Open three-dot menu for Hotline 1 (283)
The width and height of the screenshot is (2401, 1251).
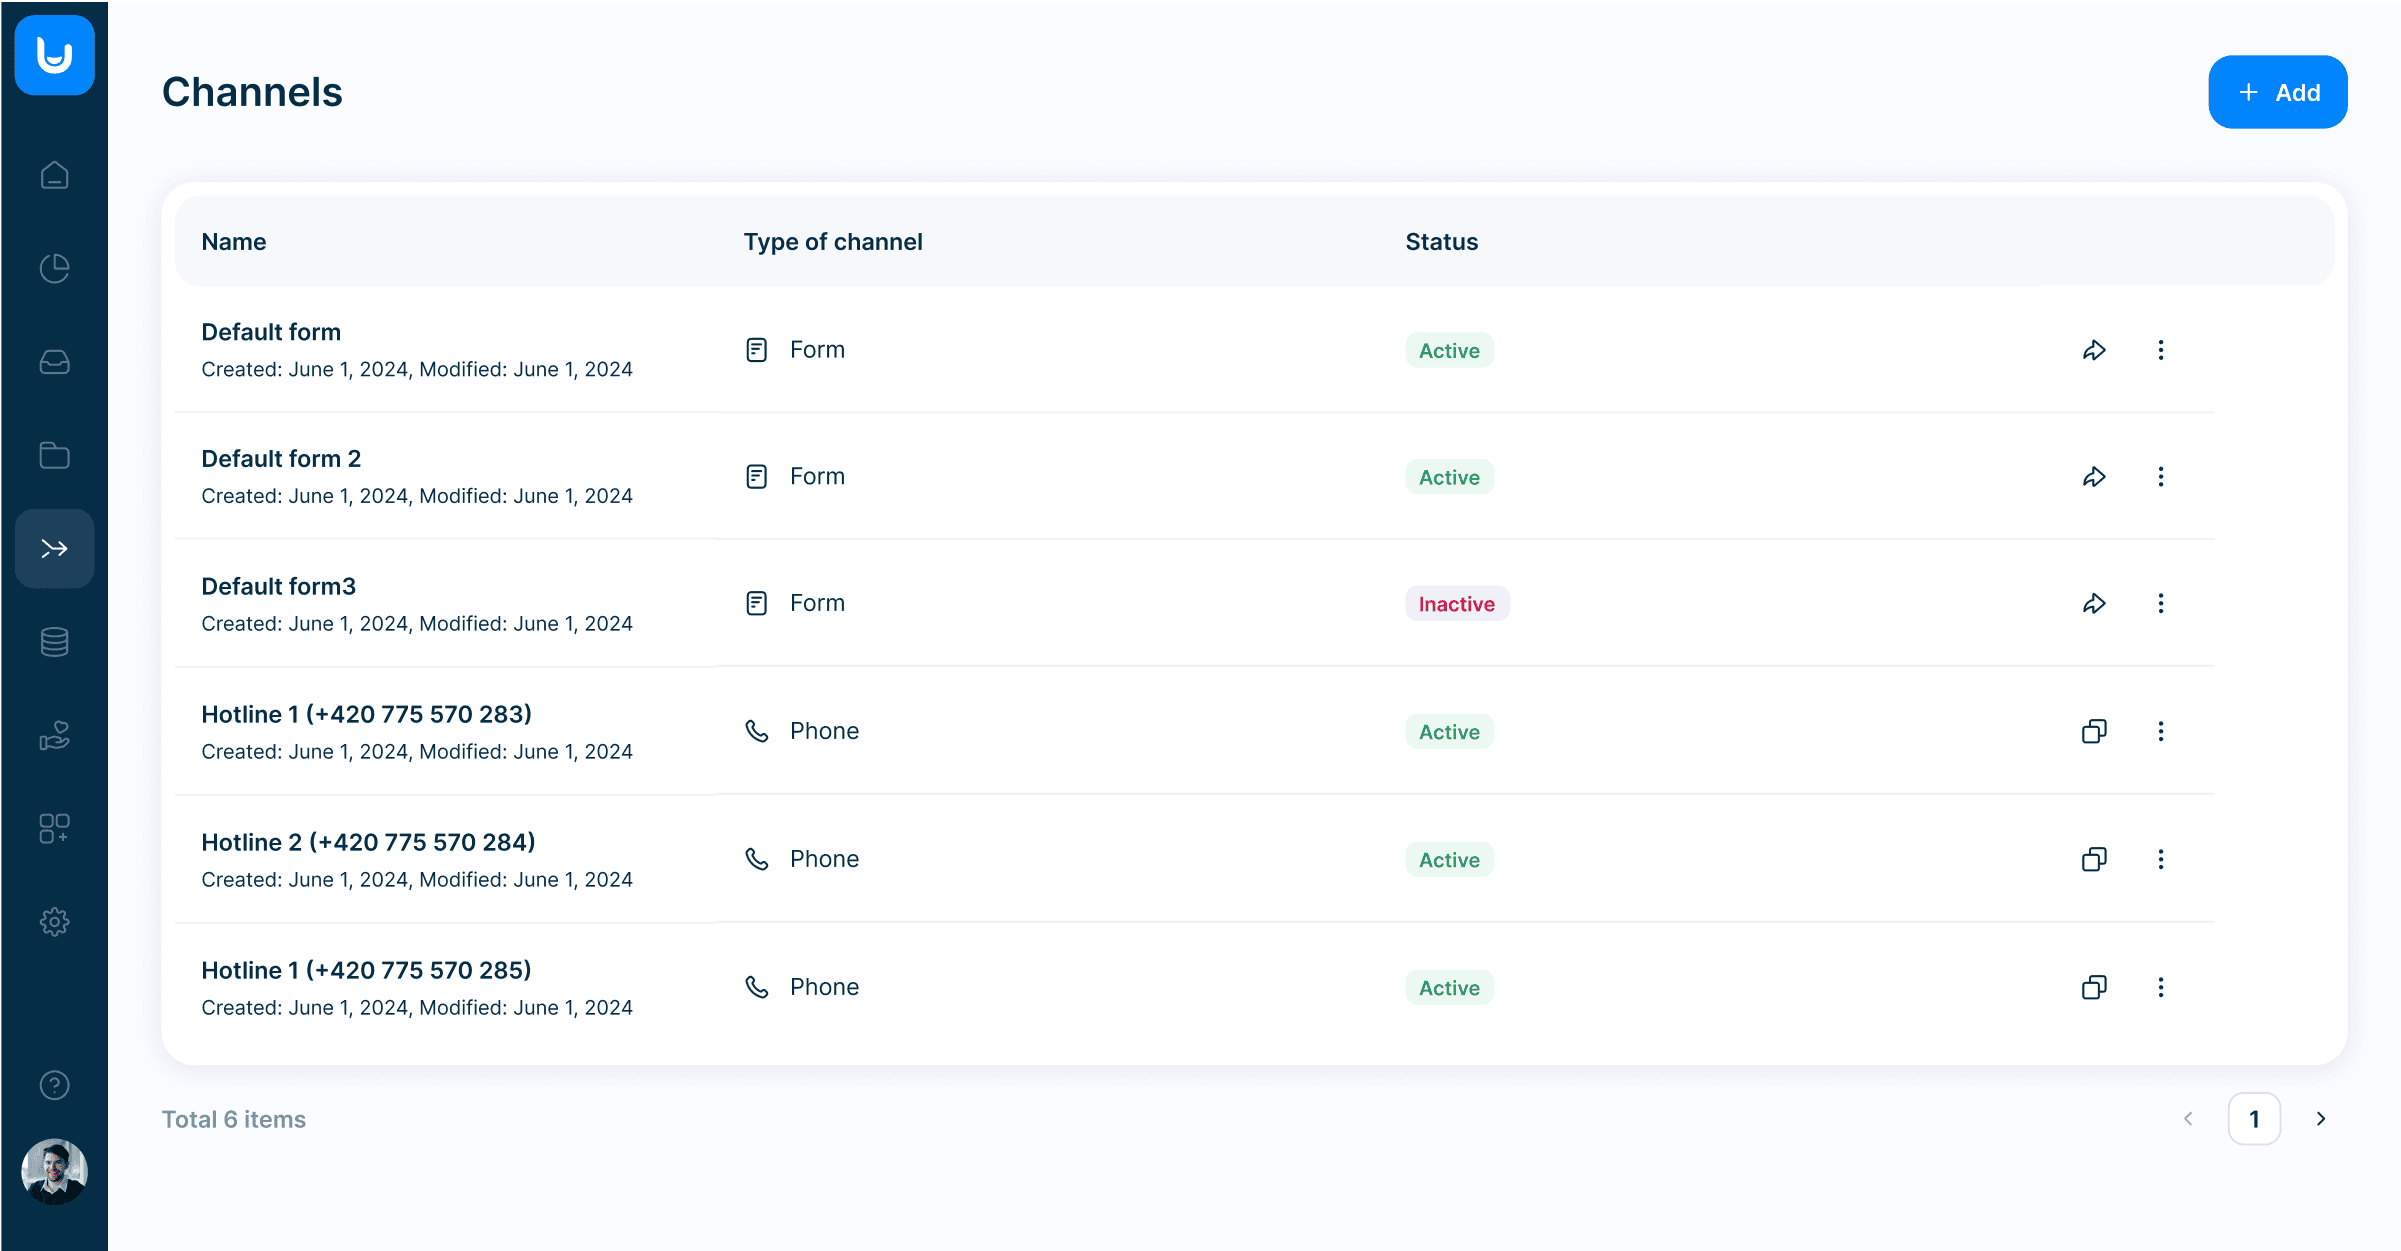[x=2161, y=731]
